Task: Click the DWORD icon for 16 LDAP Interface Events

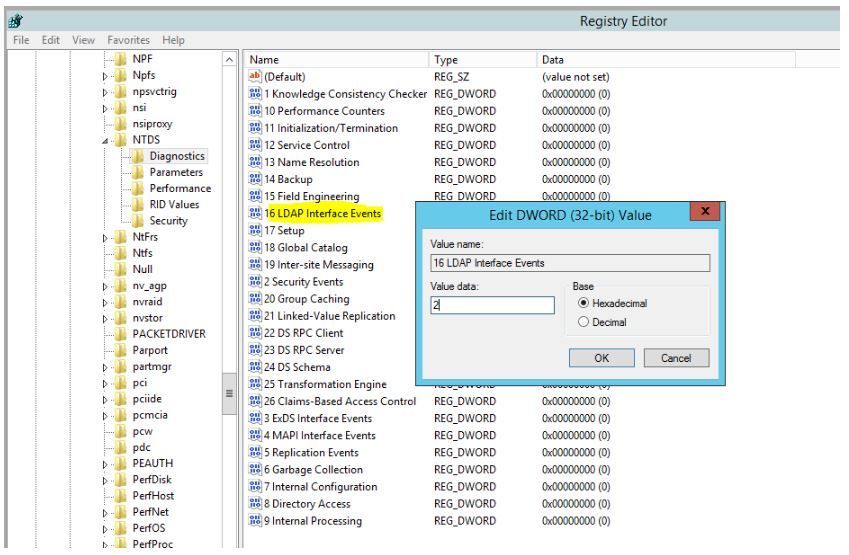Action: pos(254,213)
